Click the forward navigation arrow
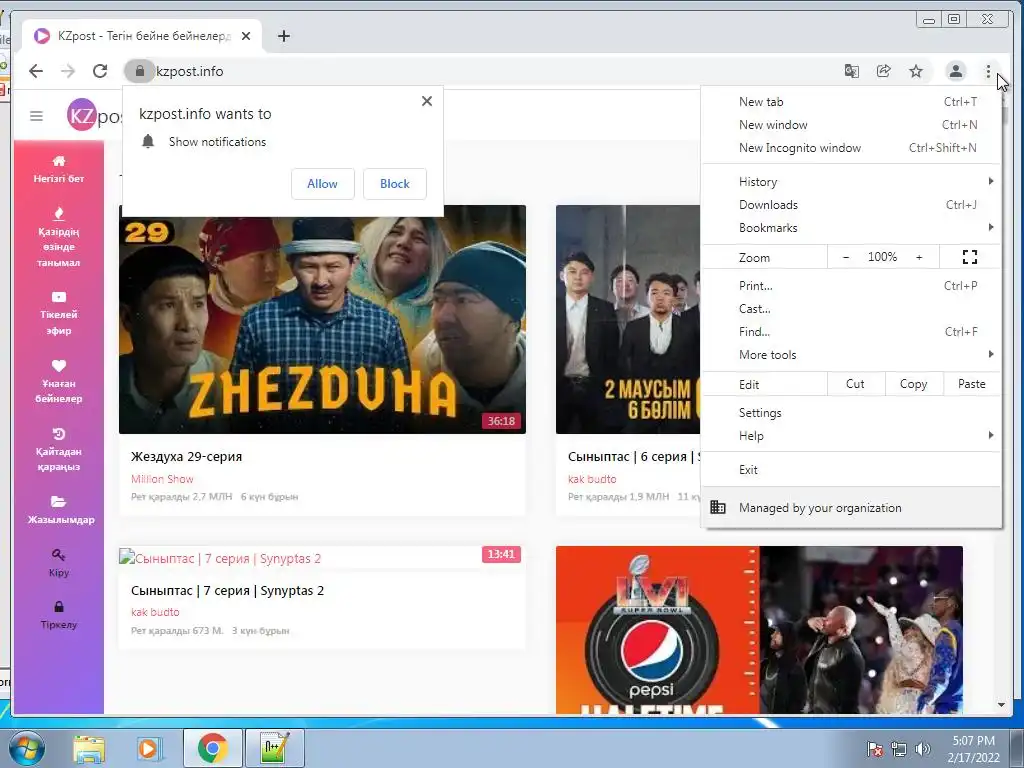This screenshot has width=1024, height=768. [x=68, y=71]
